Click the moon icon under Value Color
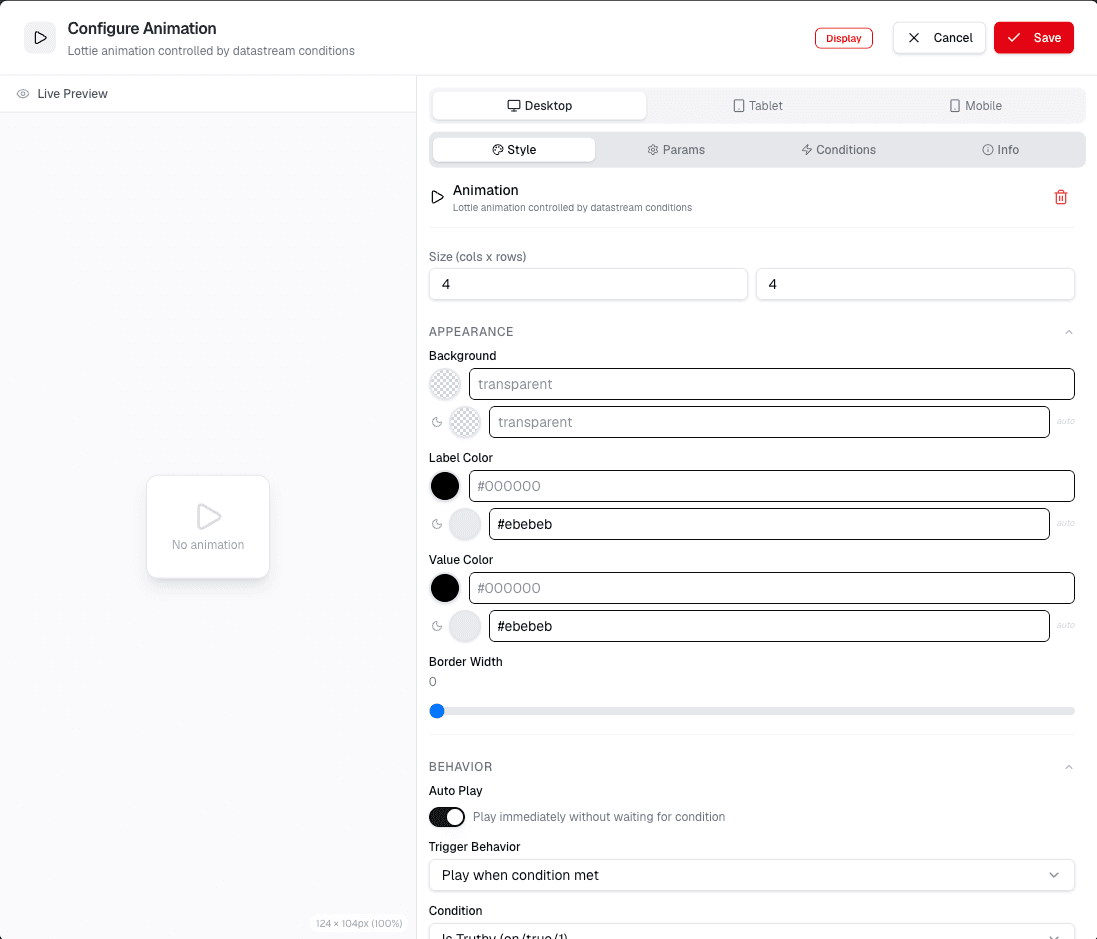The width and height of the screenshot is (1097, 939). [x=437, y=626]
